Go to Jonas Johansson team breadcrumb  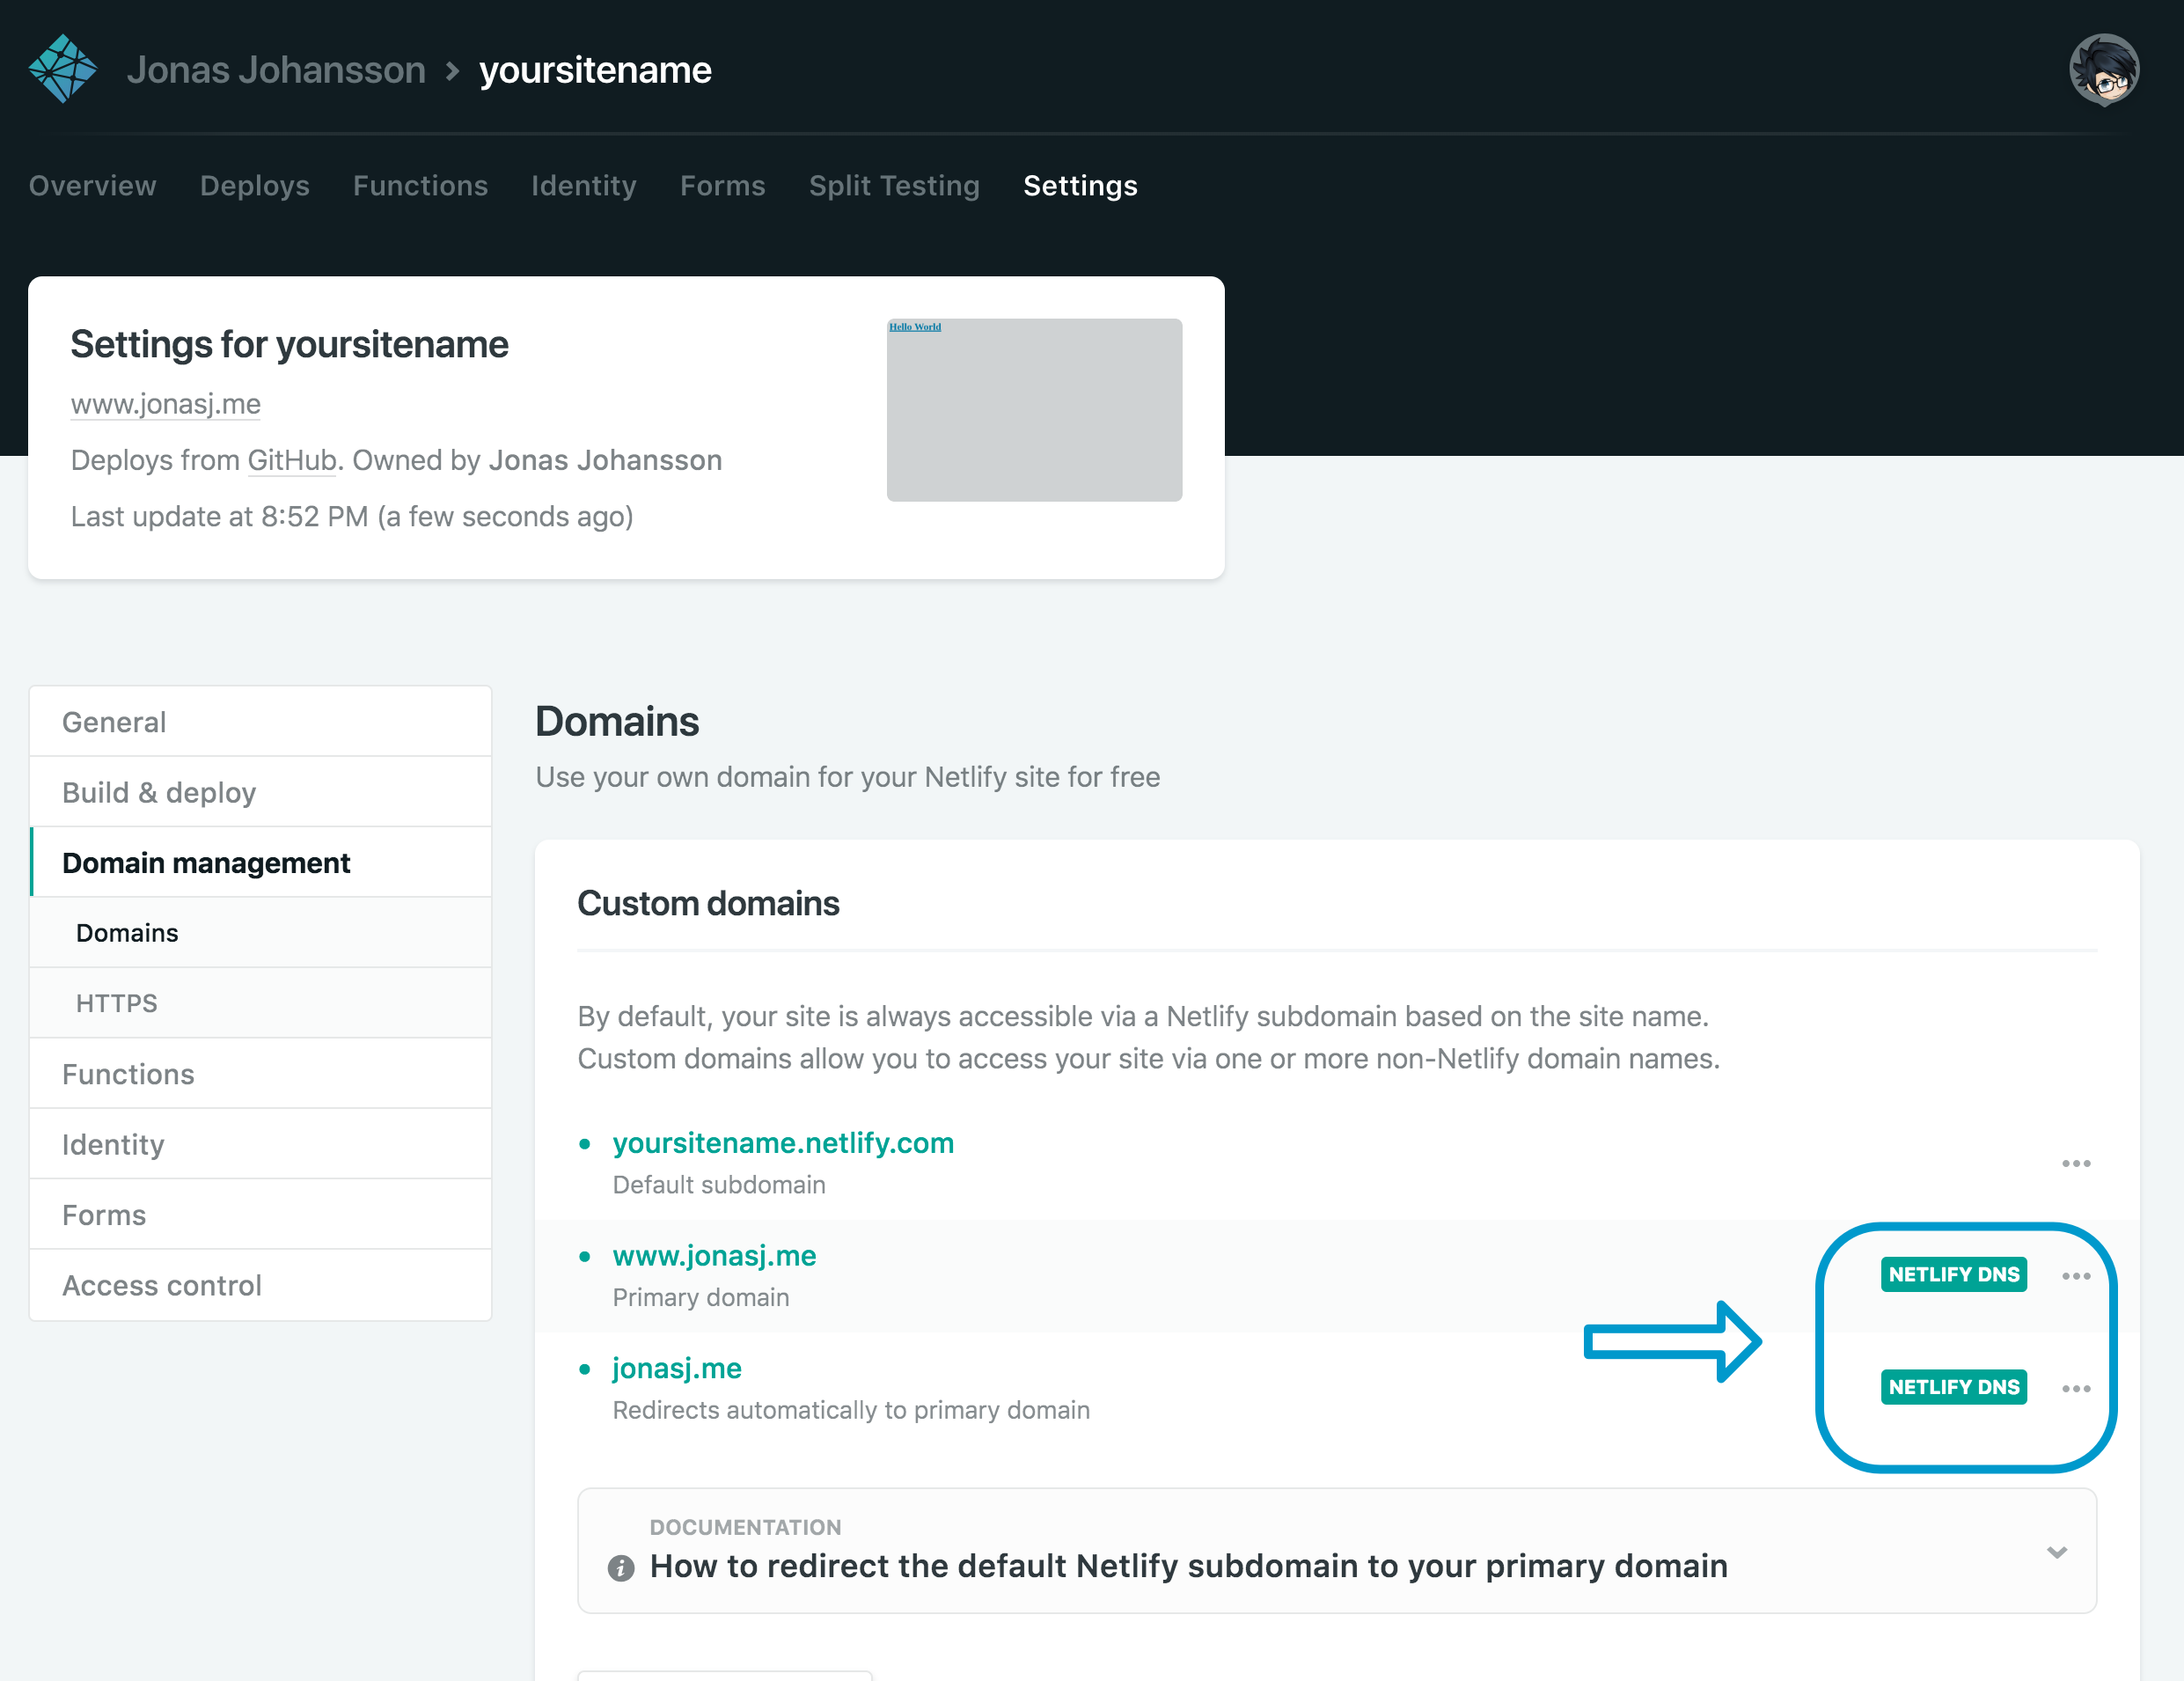(276, 70)
